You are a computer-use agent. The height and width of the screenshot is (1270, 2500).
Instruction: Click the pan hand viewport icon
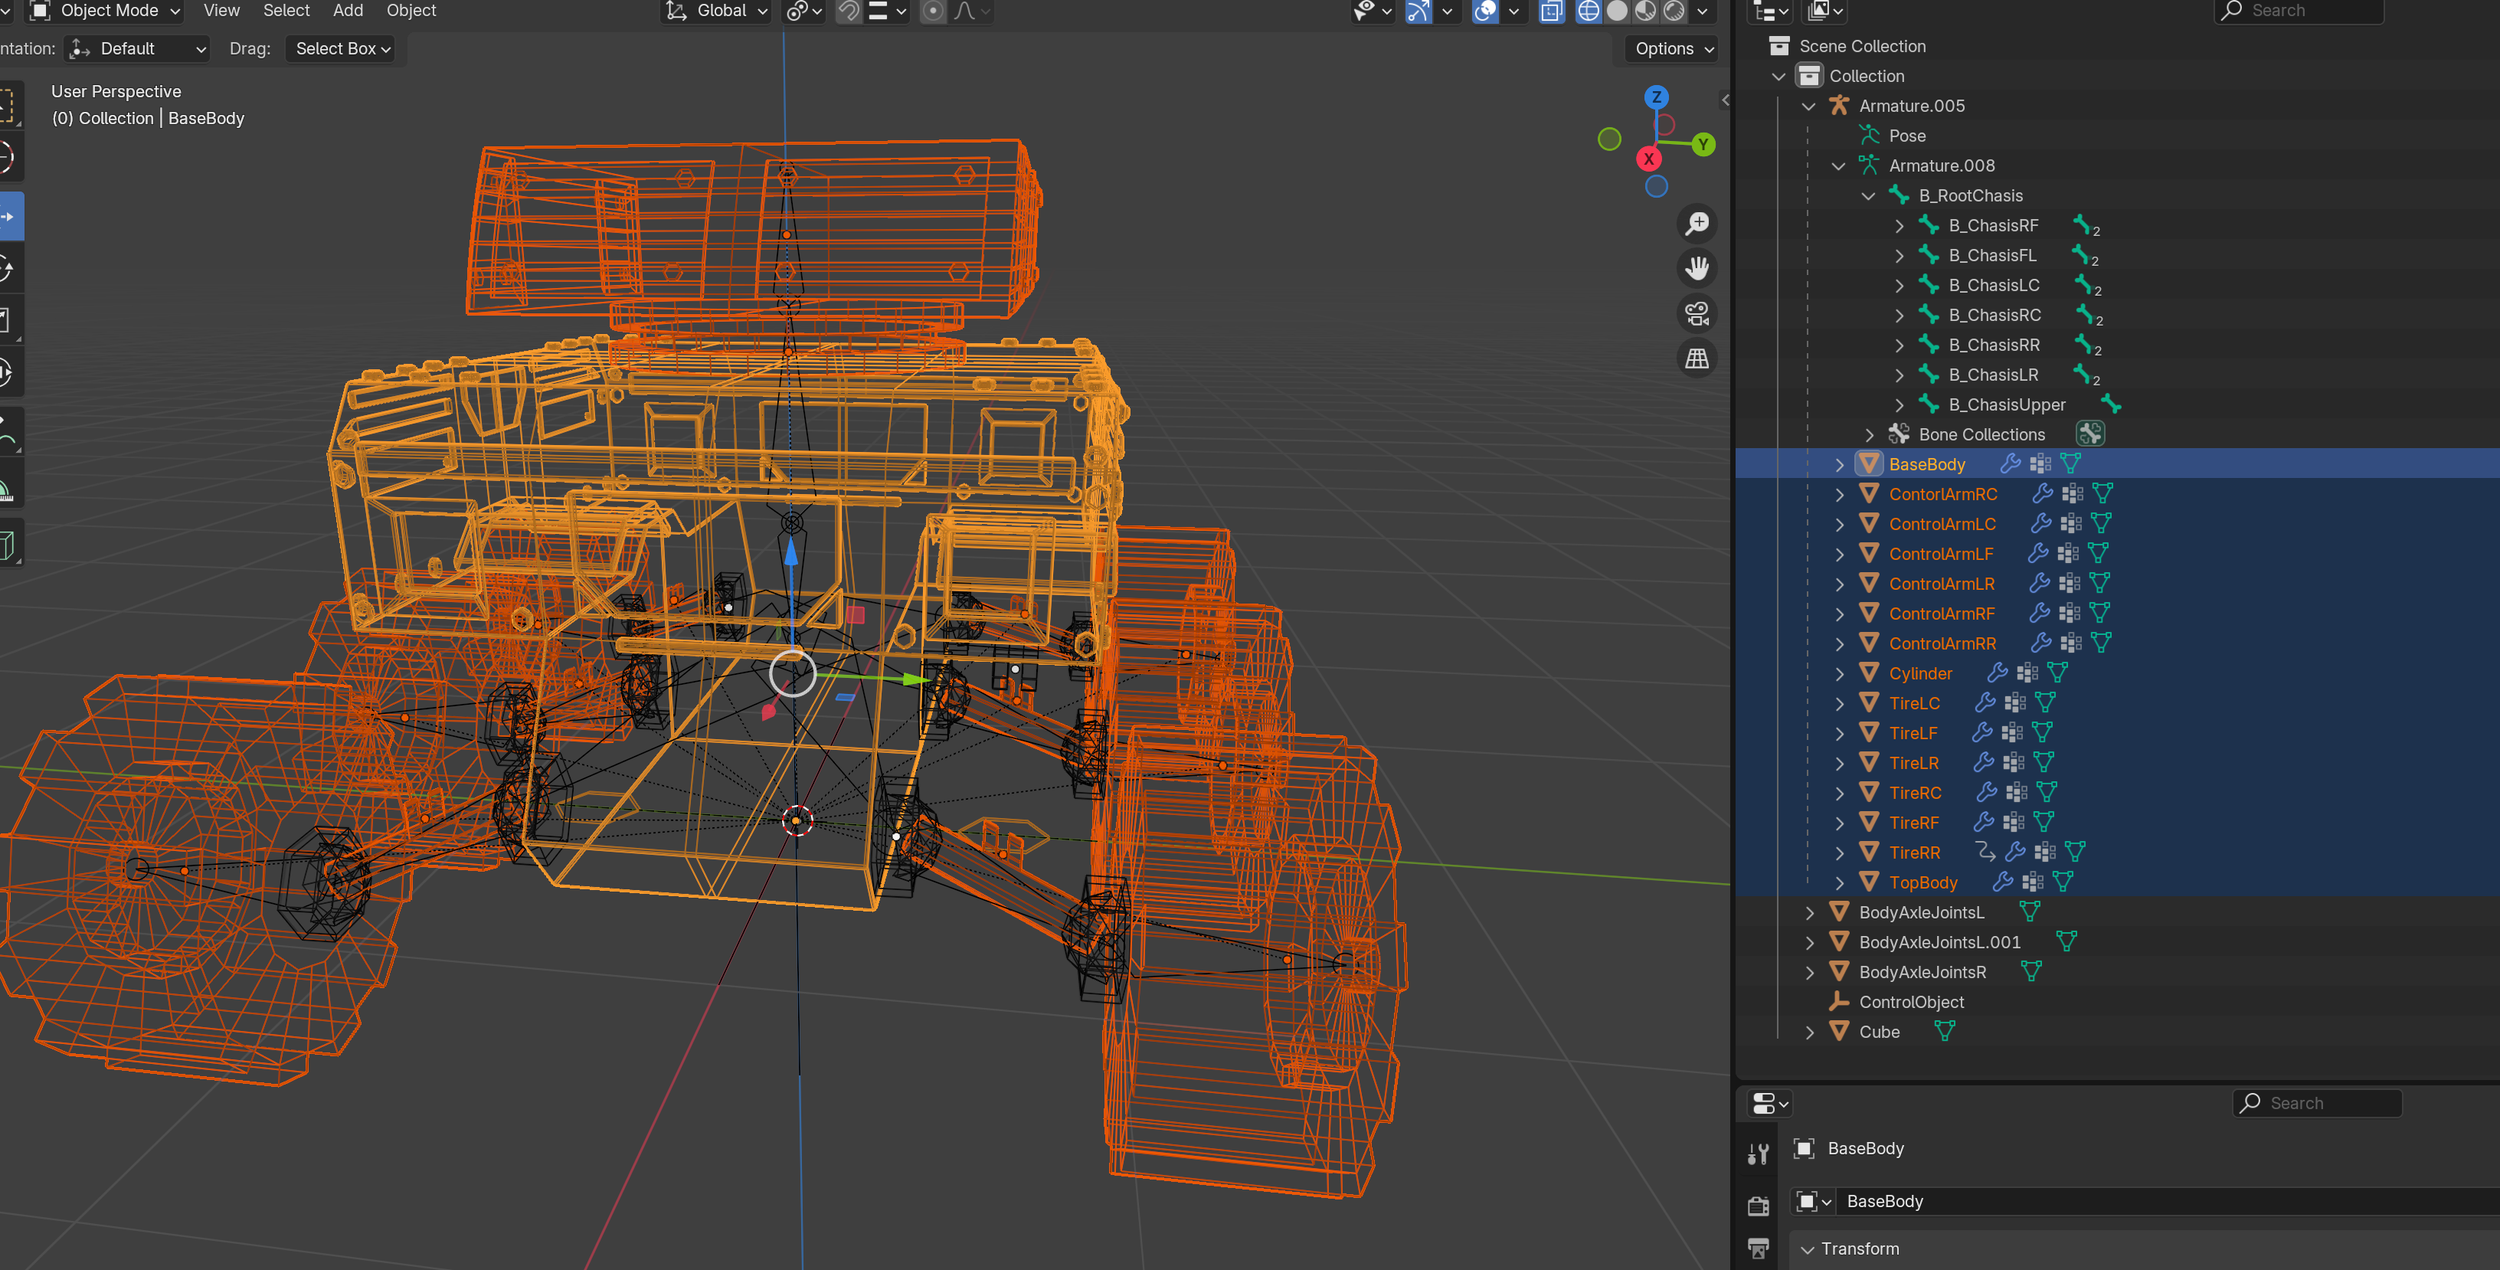[x=1697, y=268]
